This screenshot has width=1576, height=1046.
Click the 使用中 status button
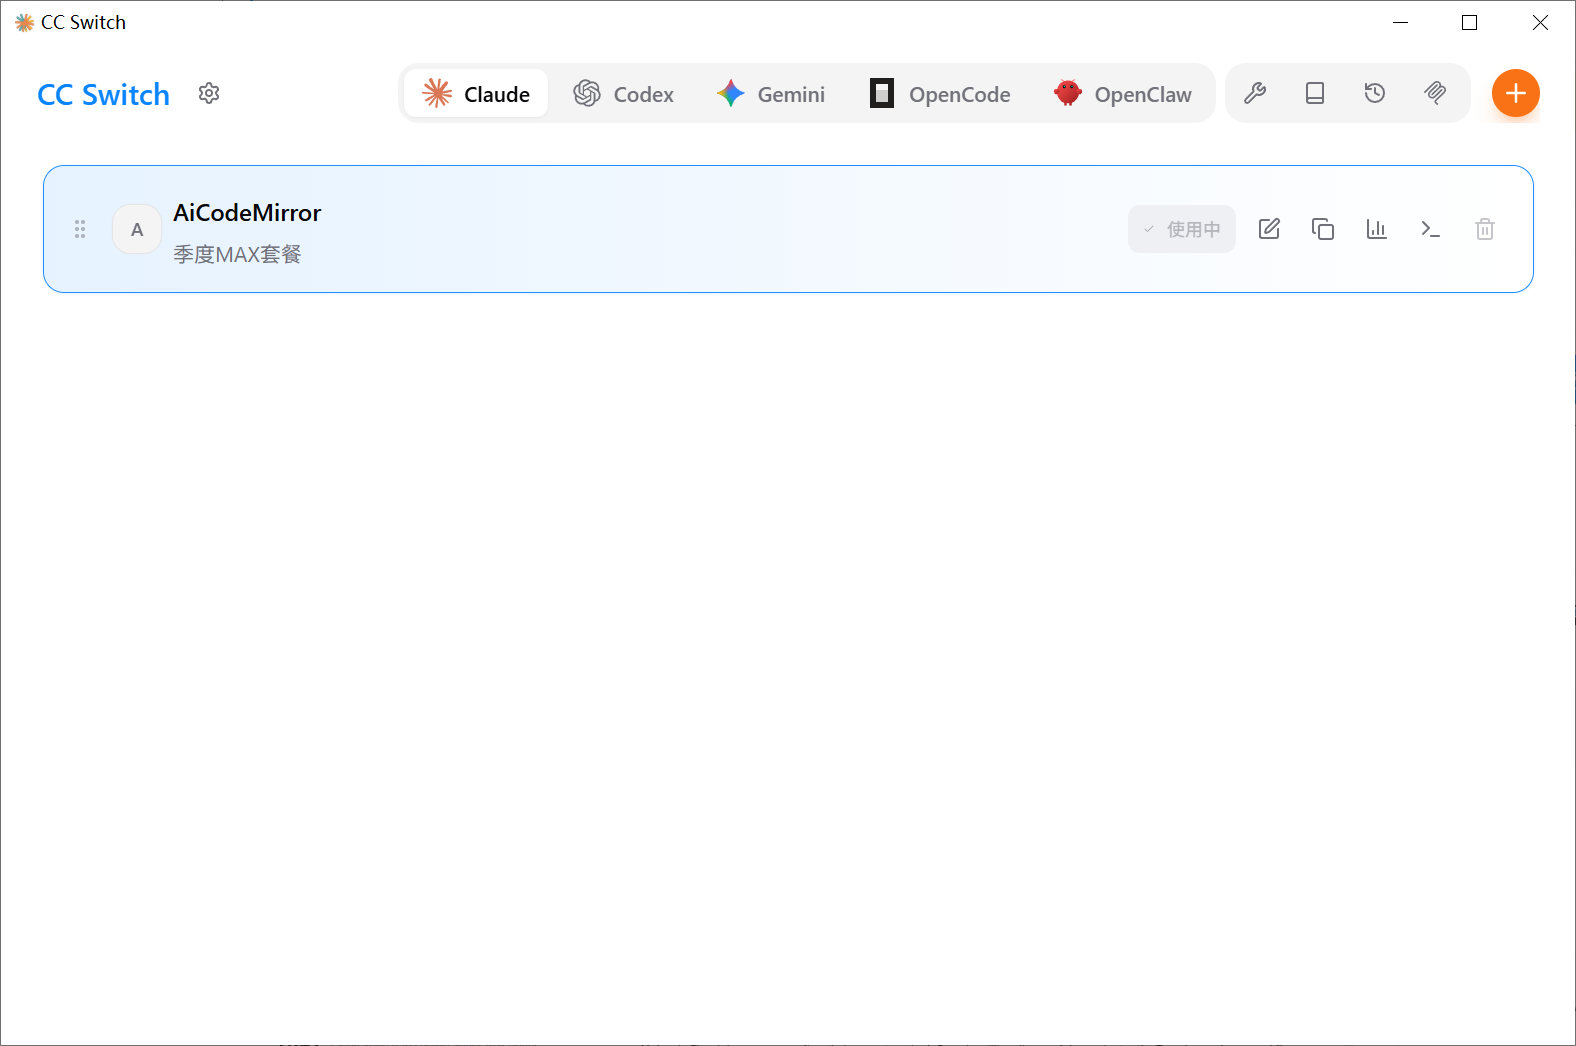click(x=1182, y=229)
